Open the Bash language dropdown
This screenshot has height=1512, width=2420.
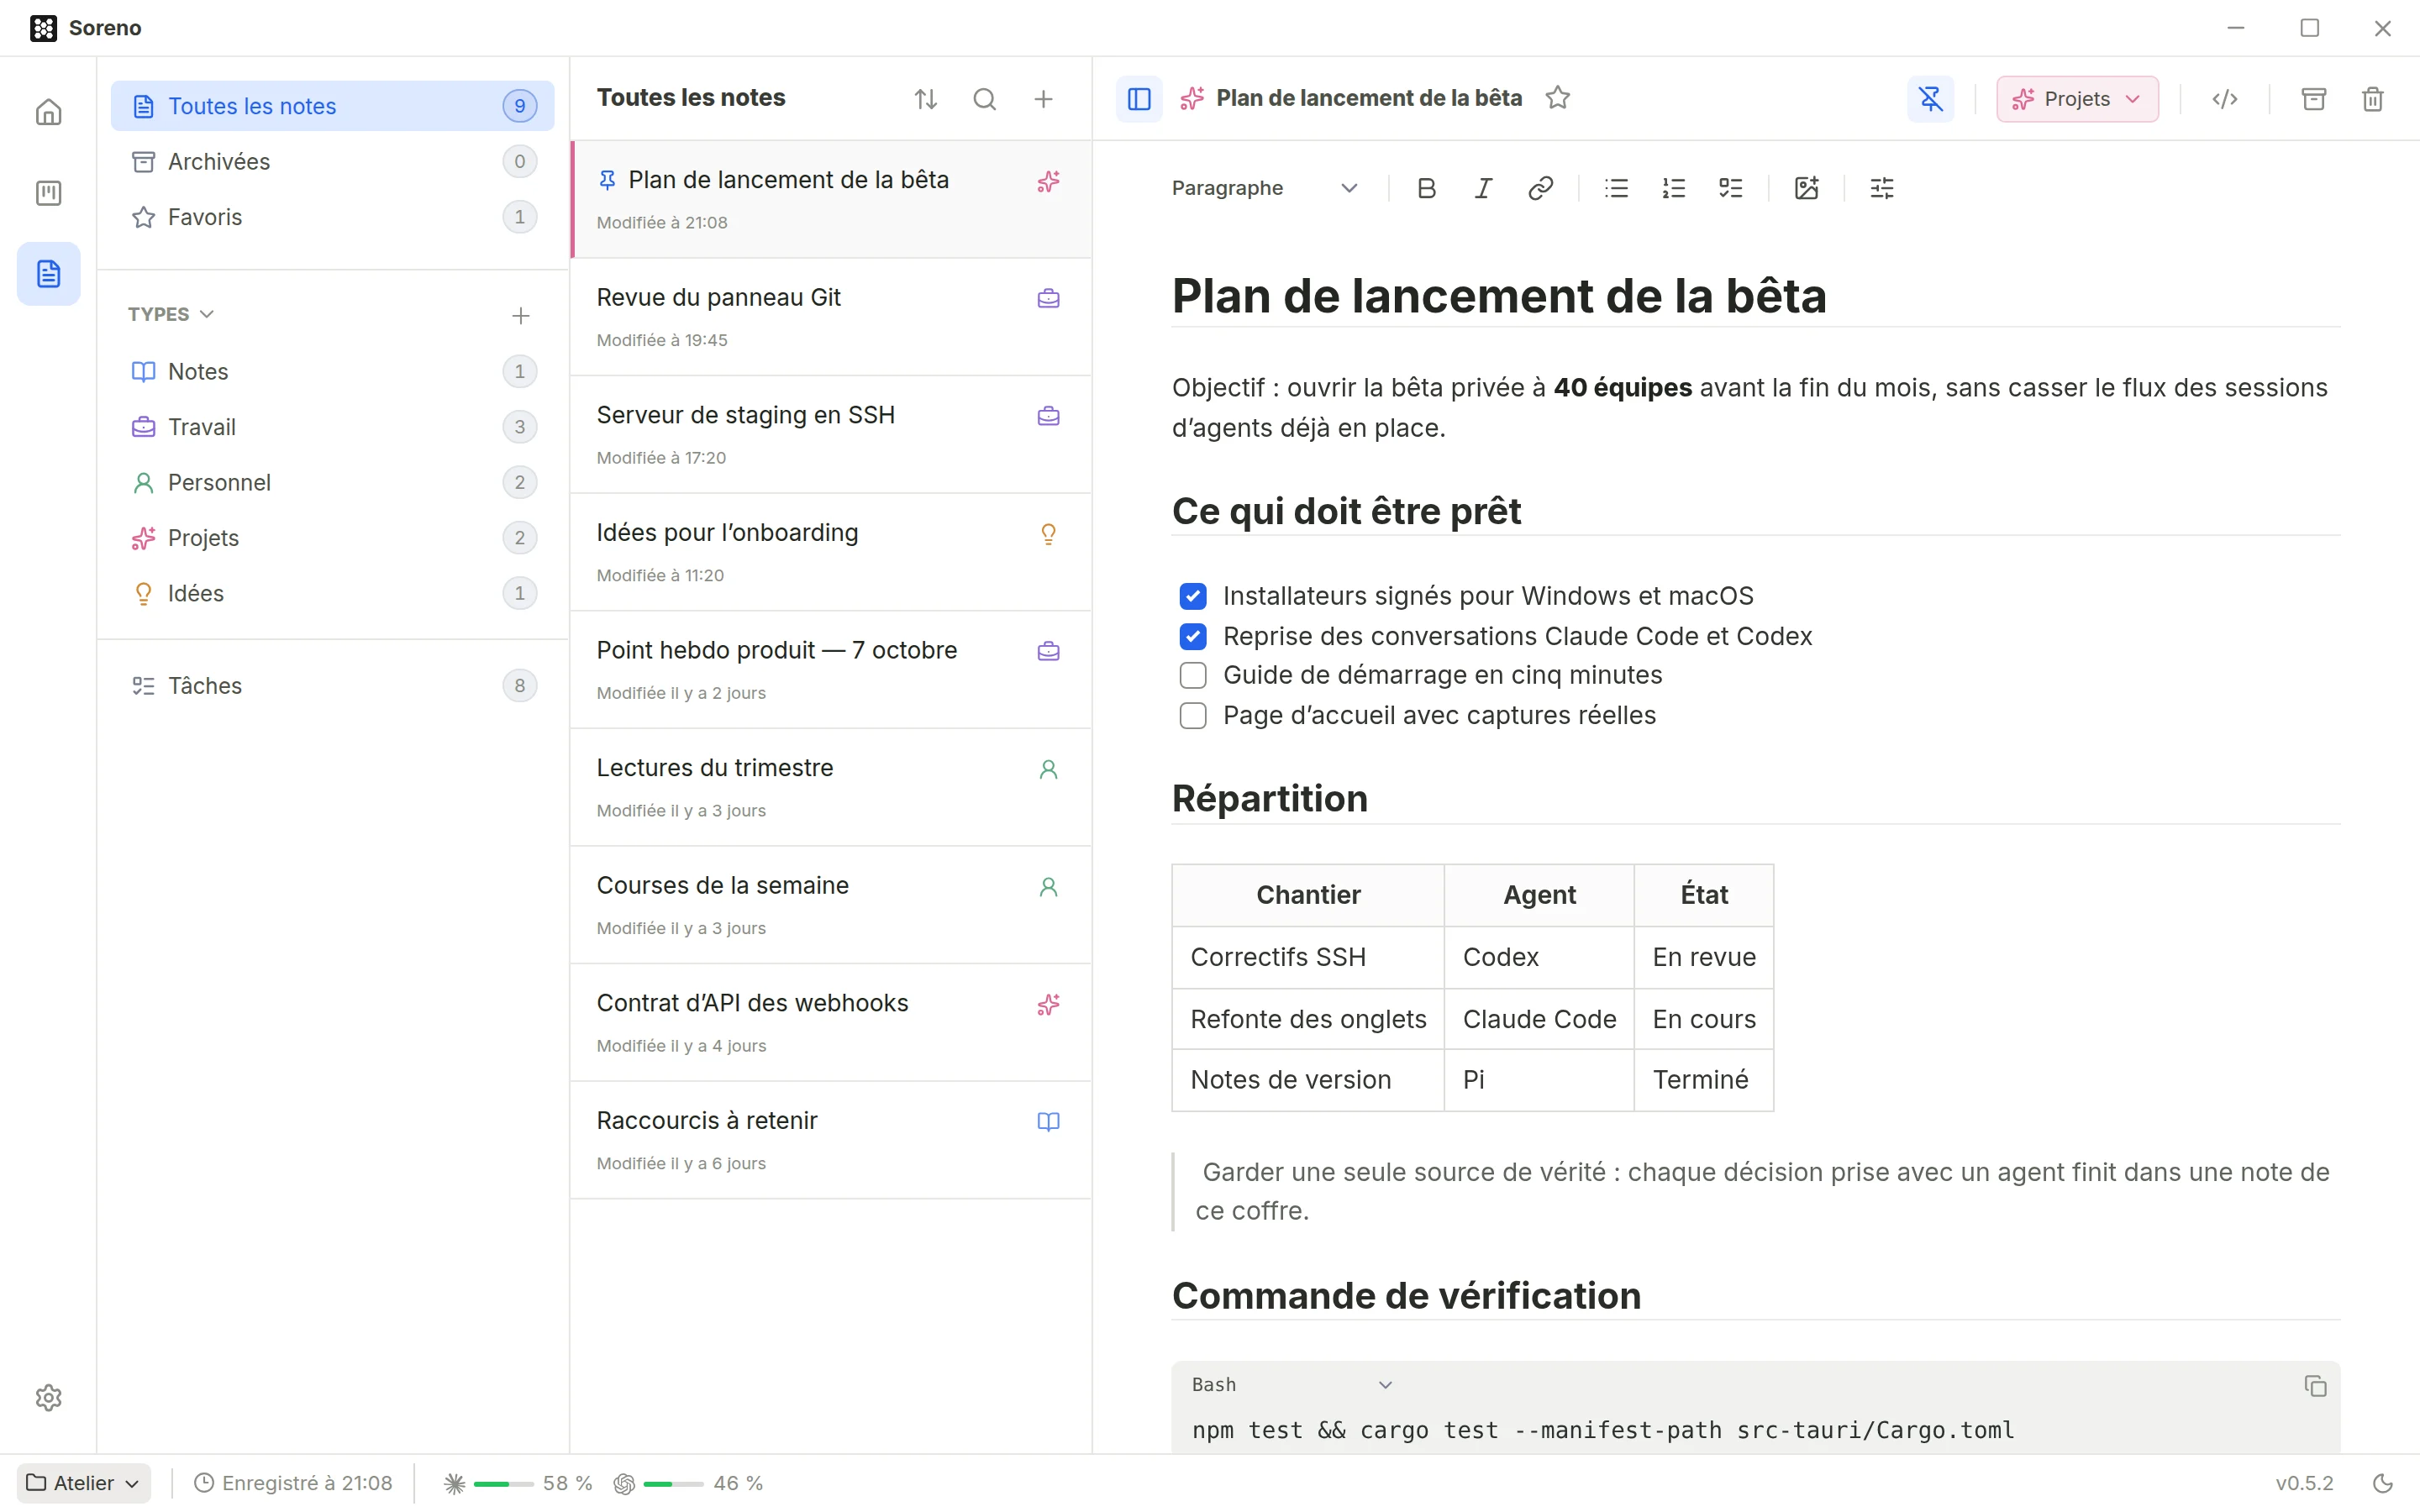coord(1292,1385)
